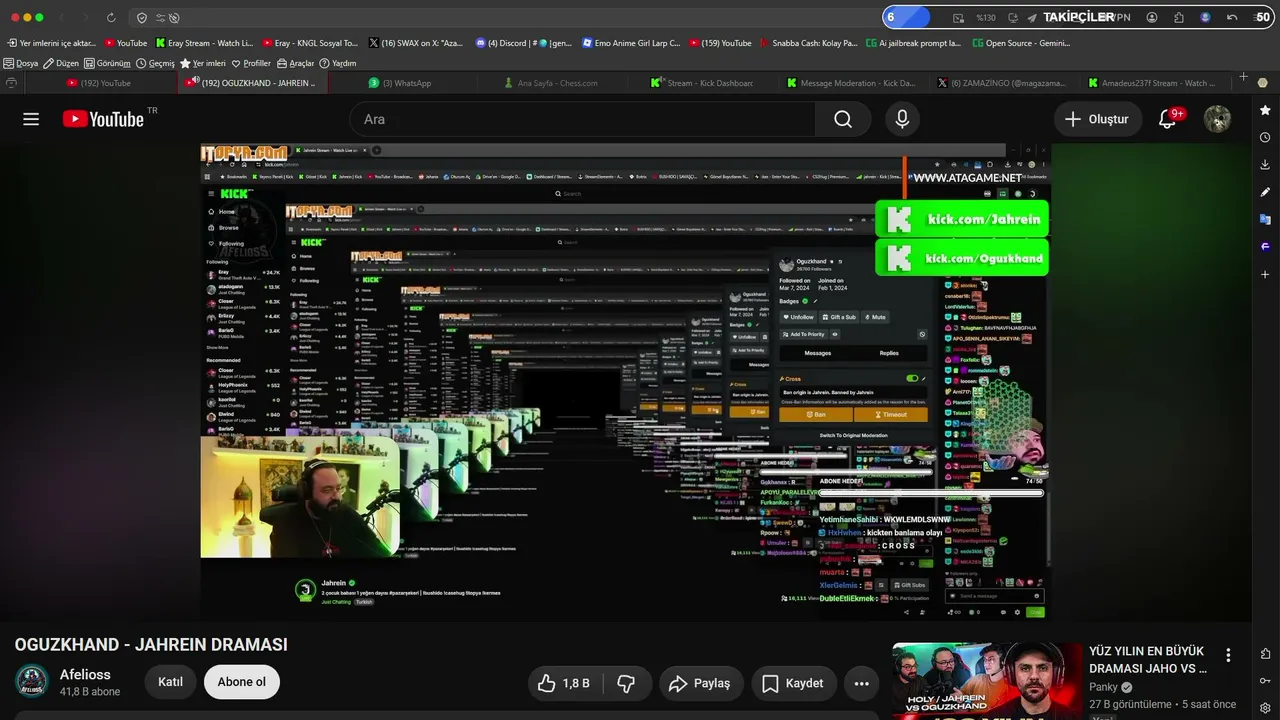Open sidebar passwords key icon

click(x=1265, y=681)
